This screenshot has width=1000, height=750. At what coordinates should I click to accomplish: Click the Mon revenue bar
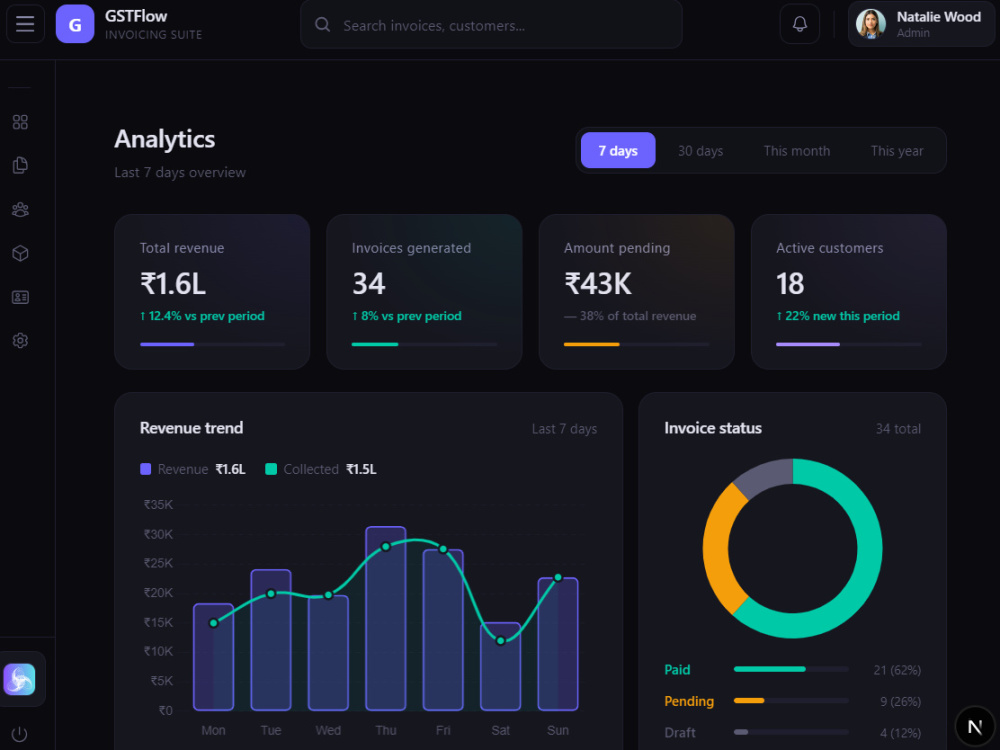pos(214,657)
